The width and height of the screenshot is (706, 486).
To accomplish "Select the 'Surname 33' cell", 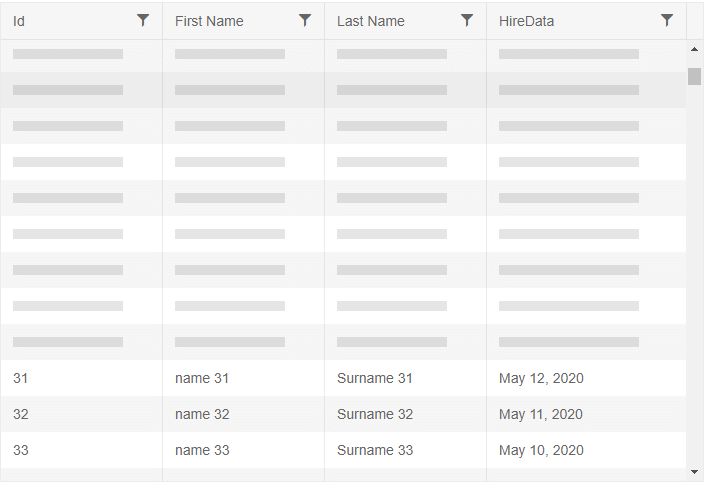I will coord(375,450).
